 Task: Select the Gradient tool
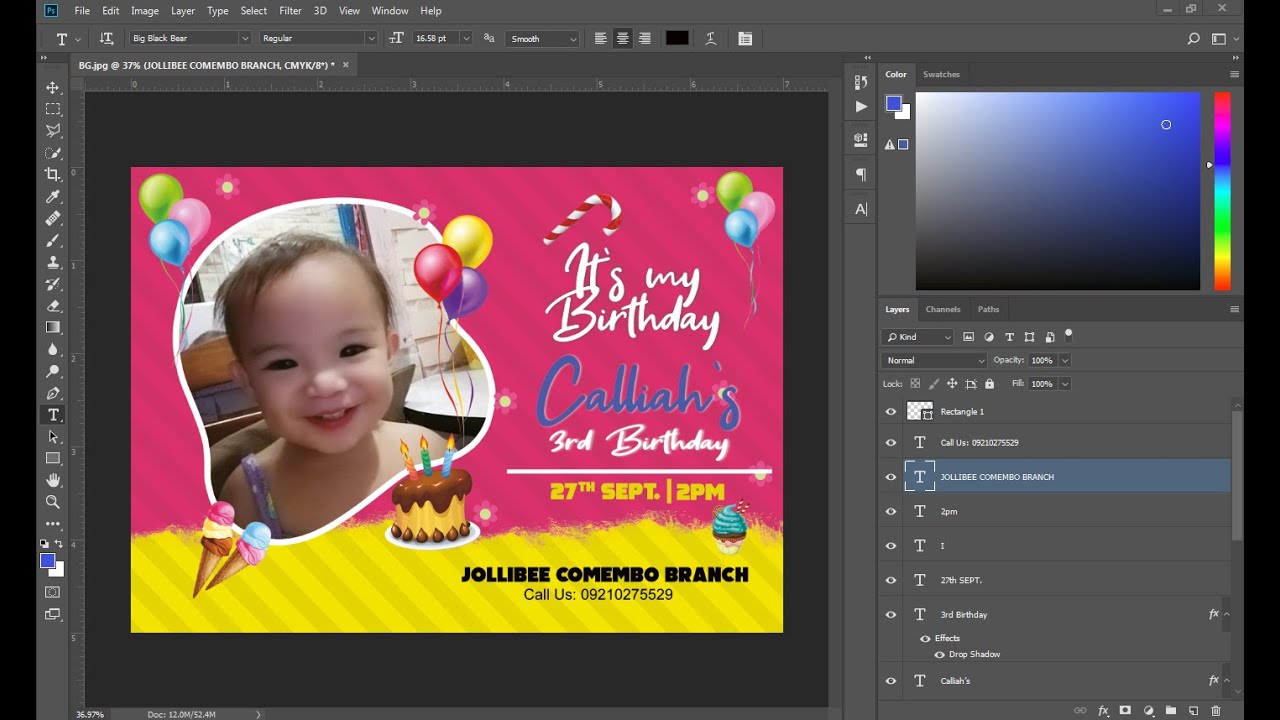click(x=53, y=327)
